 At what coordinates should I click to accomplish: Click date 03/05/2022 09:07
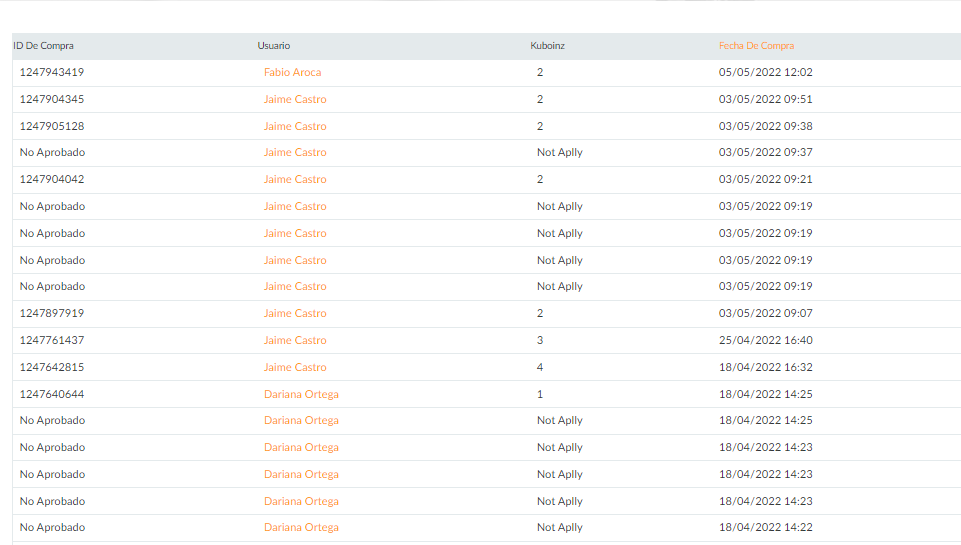[x=765, y=313]
